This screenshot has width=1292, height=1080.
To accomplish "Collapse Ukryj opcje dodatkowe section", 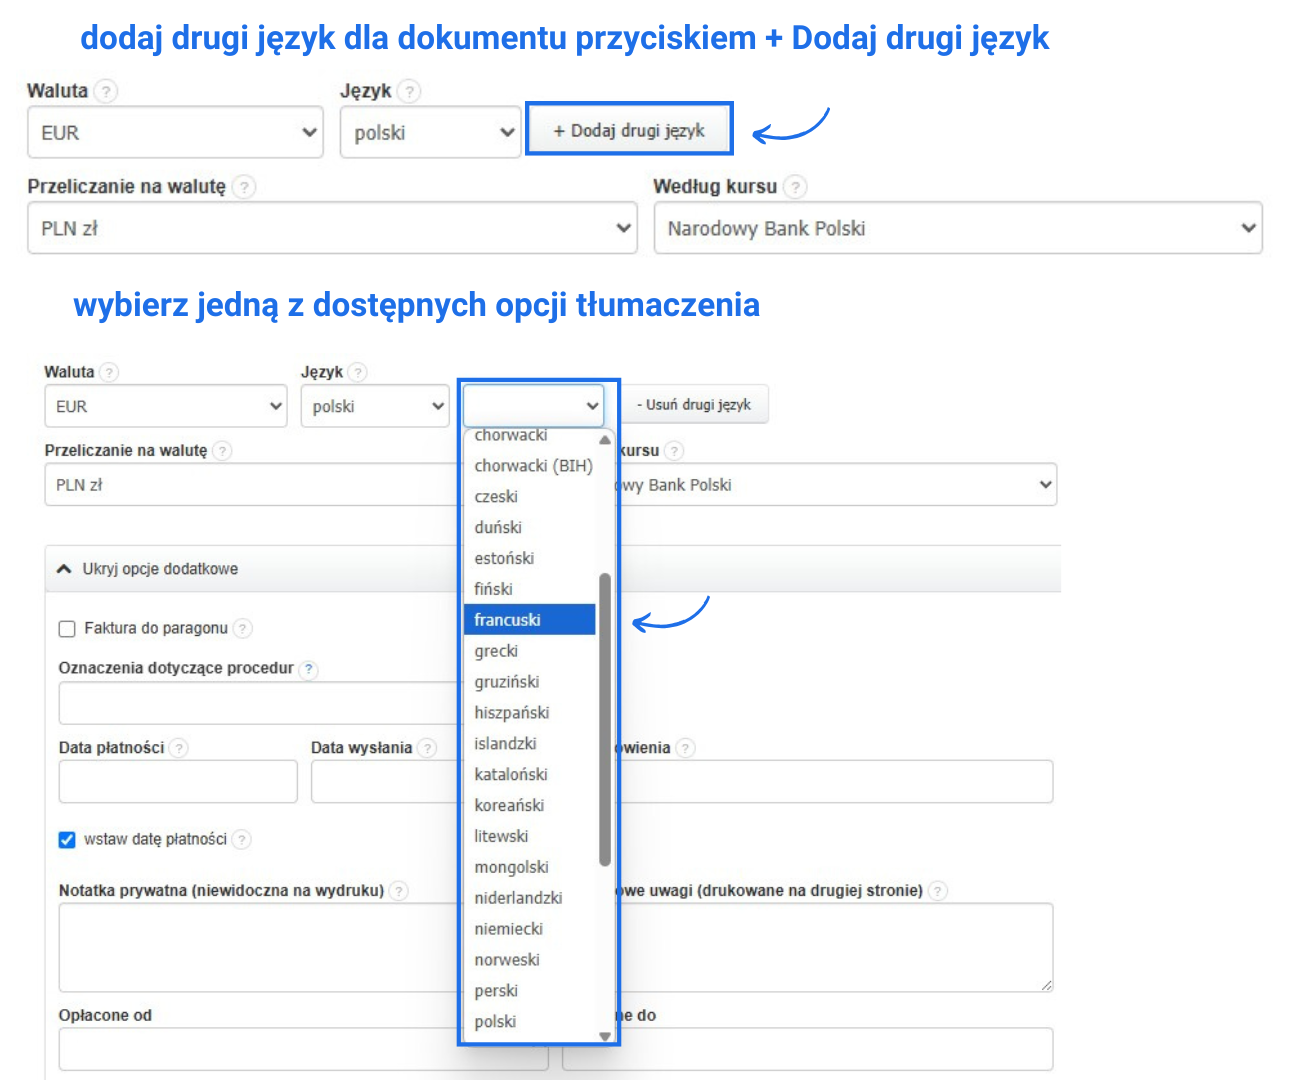I will (x=148, y=568).
